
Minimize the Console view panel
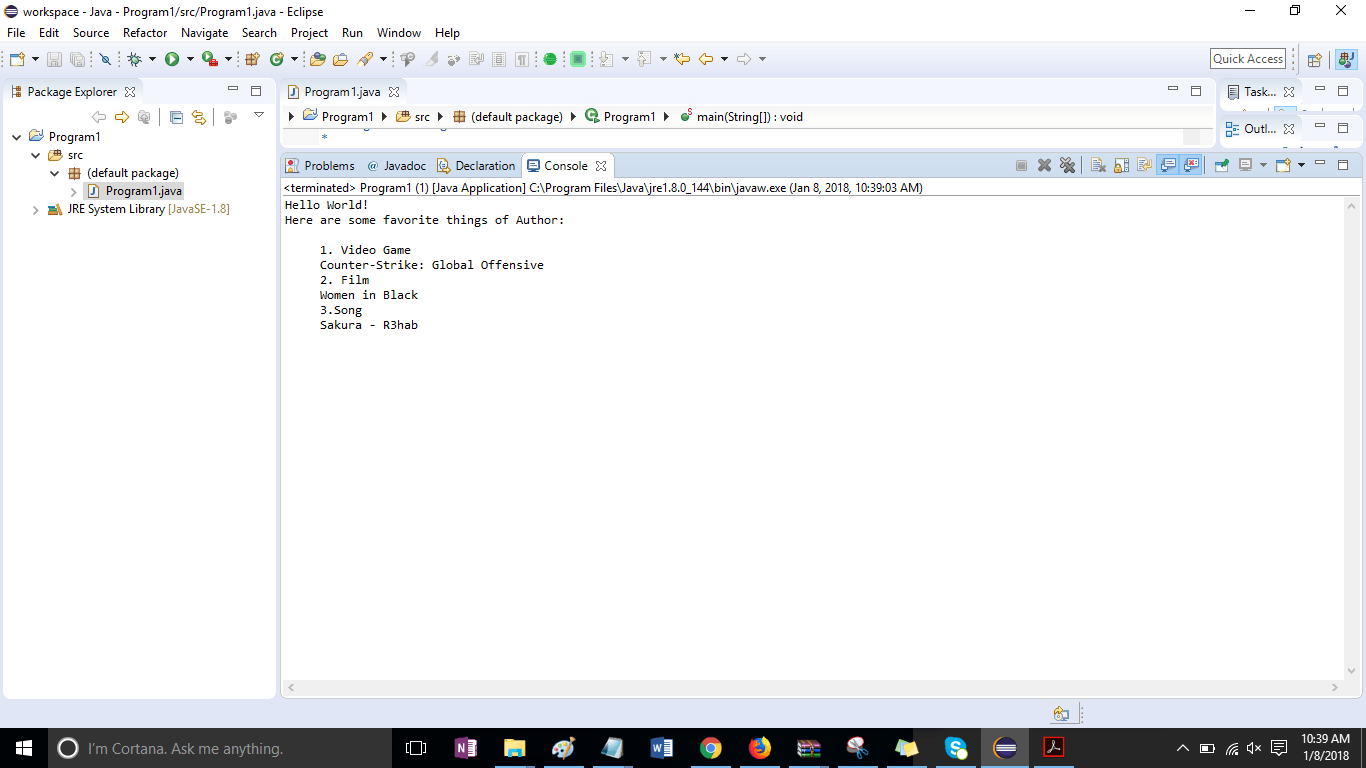tap(1320, 163)
